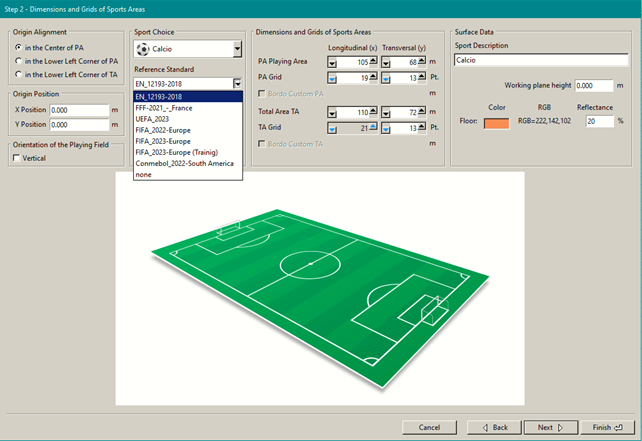Pick FIFA_2022-Europe reference standard

click(x=161, y=130)
